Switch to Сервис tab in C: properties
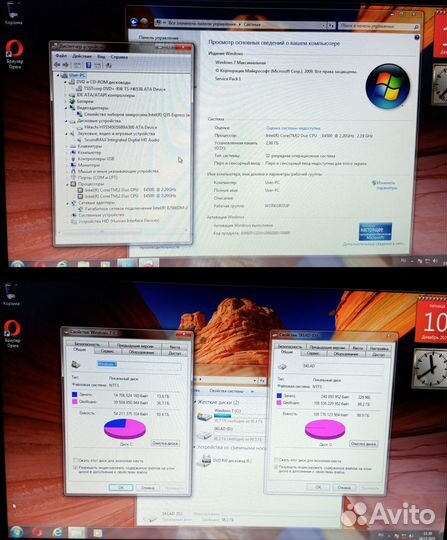Image resolution: width=447 pixels, height=540 pixels. coord(107,351)
